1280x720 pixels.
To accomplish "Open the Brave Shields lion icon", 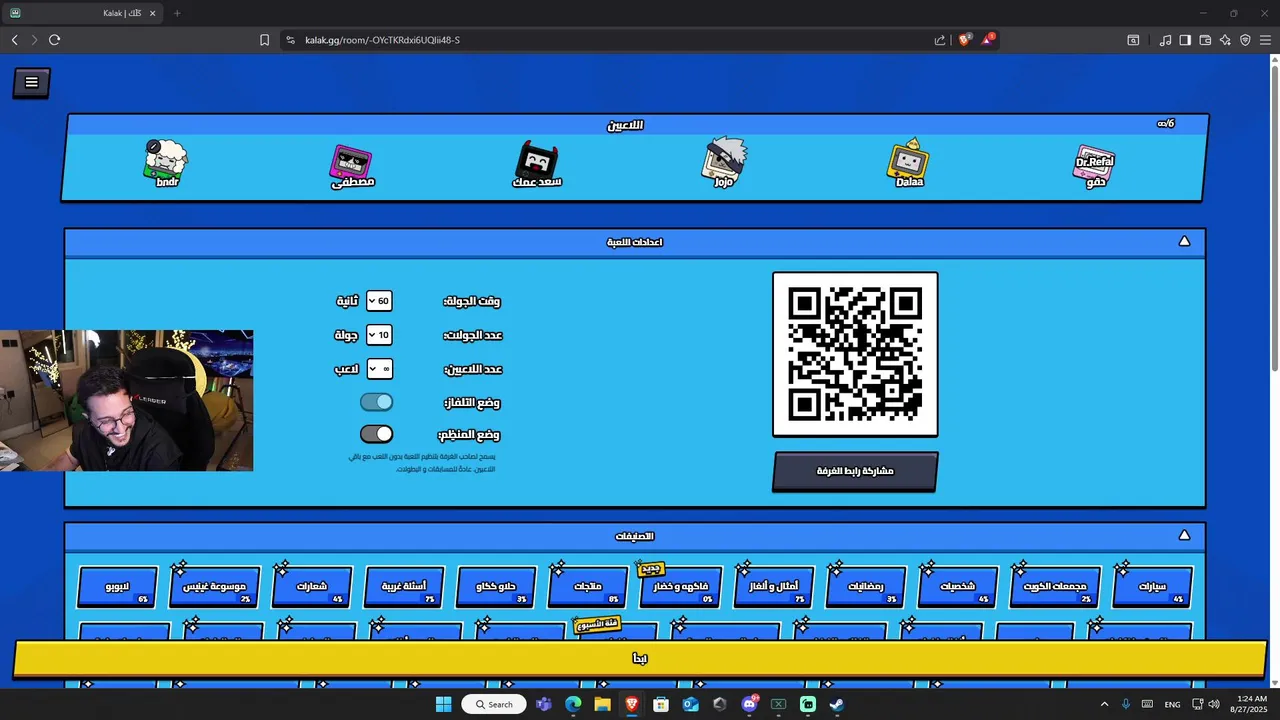I will coord(964,40).
